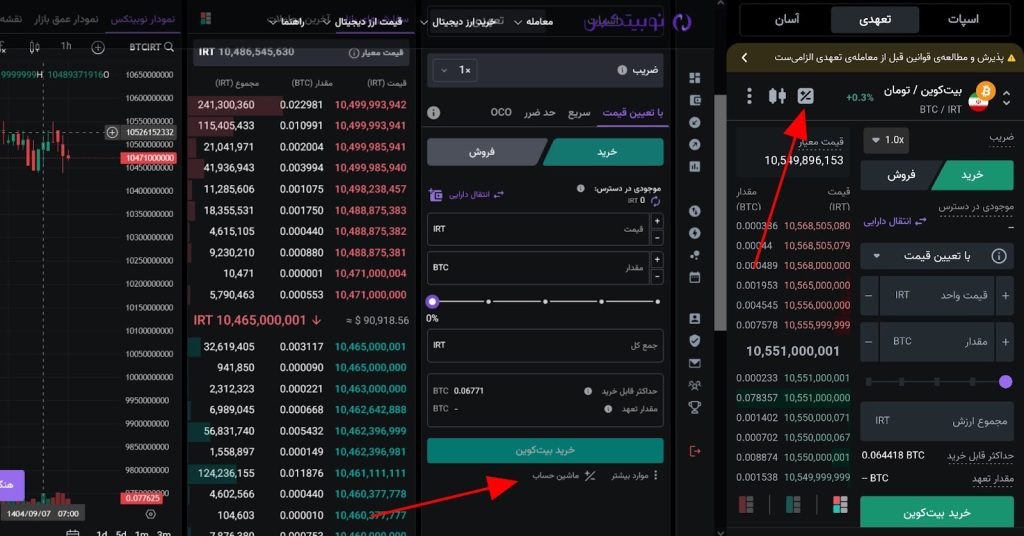Select the حد ضرر order tab
This screenshot has height=536, width=1024.
pyautogui.click(x=539, y=113)
